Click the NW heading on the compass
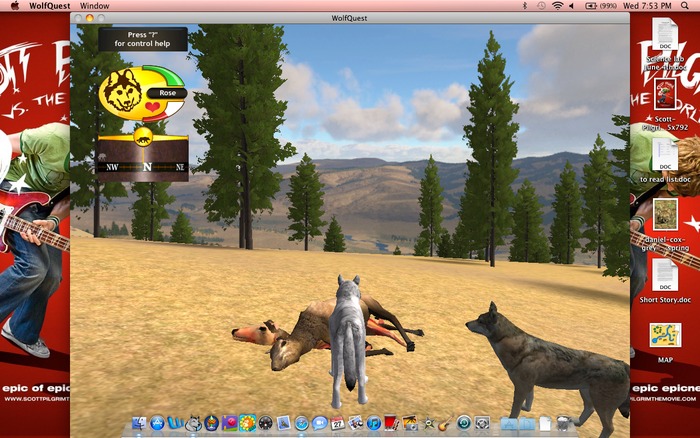Screen dimensions: 700x438 click(x=112, y=167)
